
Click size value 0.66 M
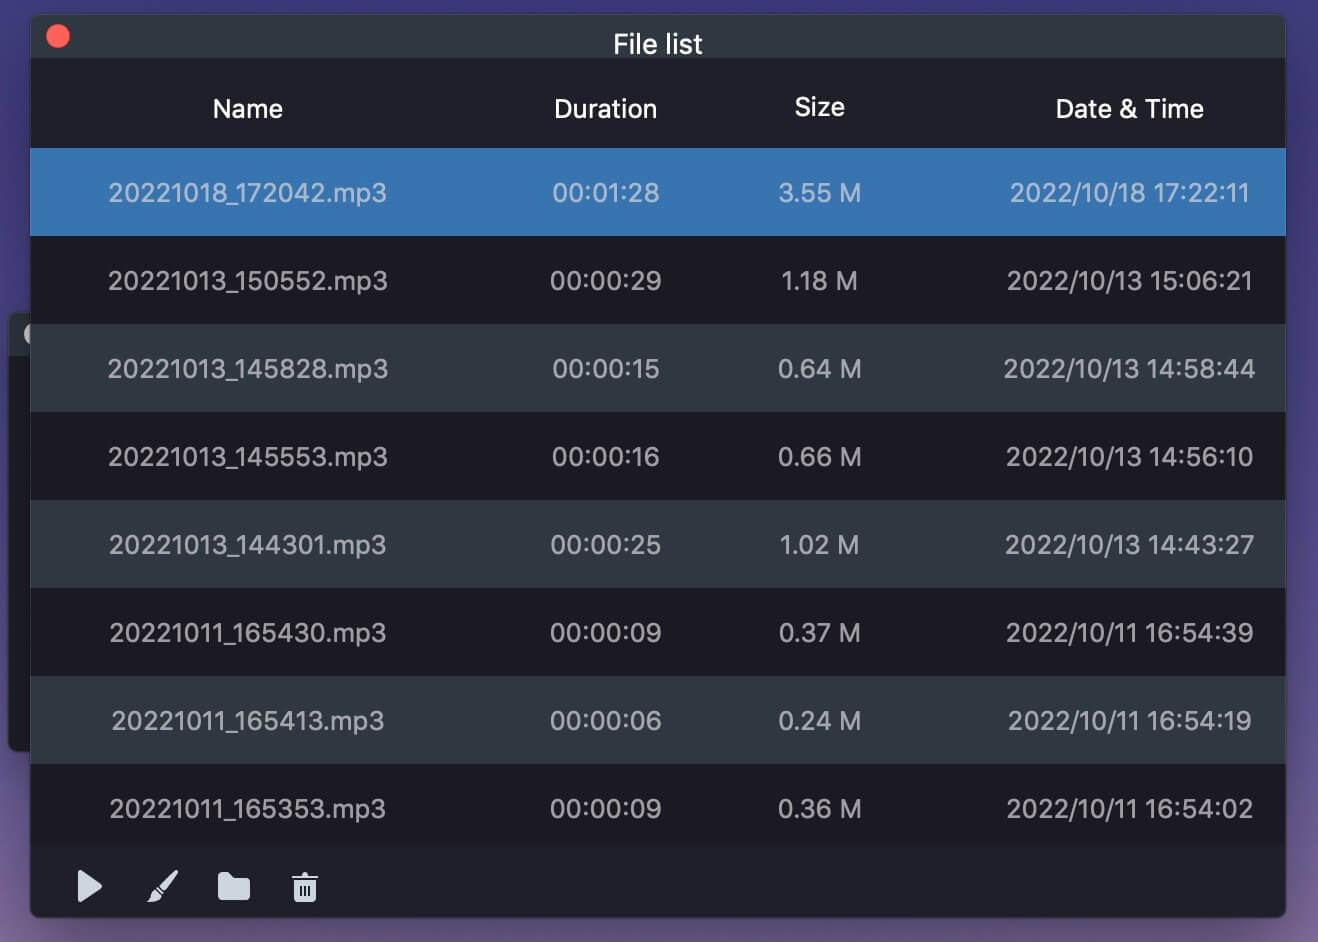(x=820, y=456)
